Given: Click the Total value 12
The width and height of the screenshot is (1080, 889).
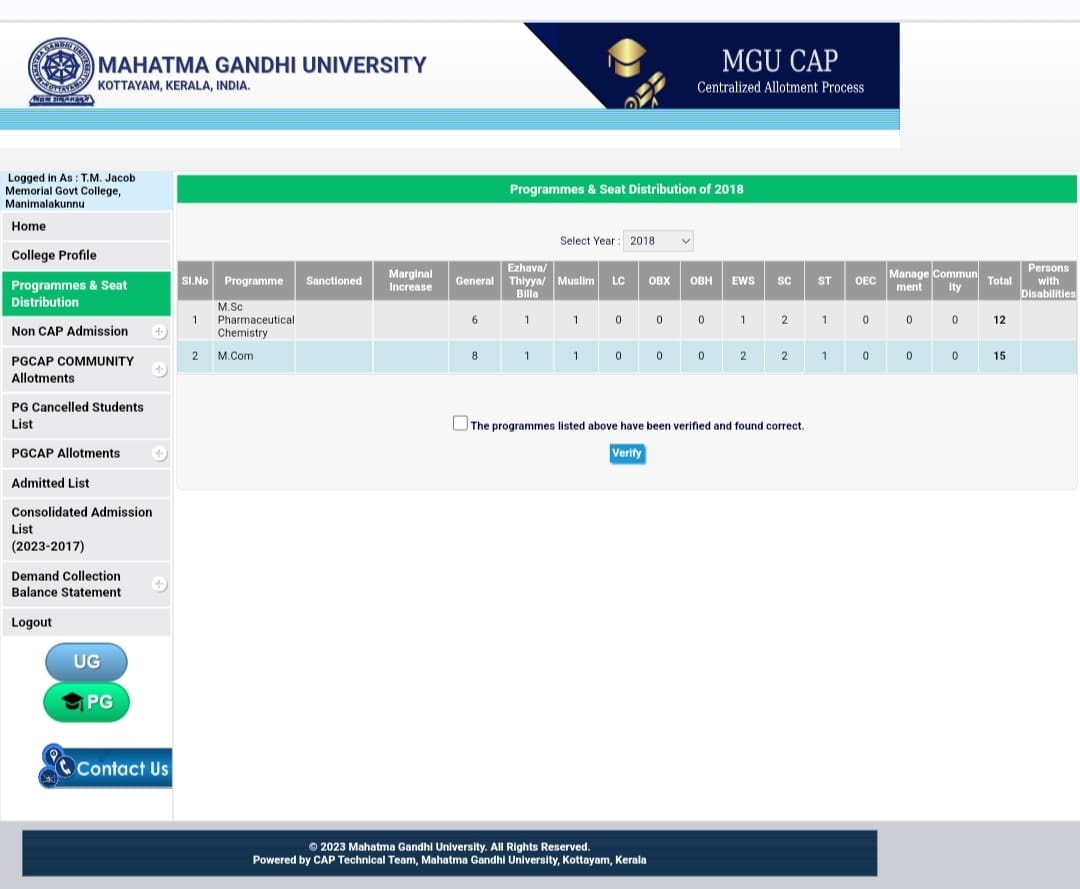Looking at the screenshot, I should coord(999,320).
